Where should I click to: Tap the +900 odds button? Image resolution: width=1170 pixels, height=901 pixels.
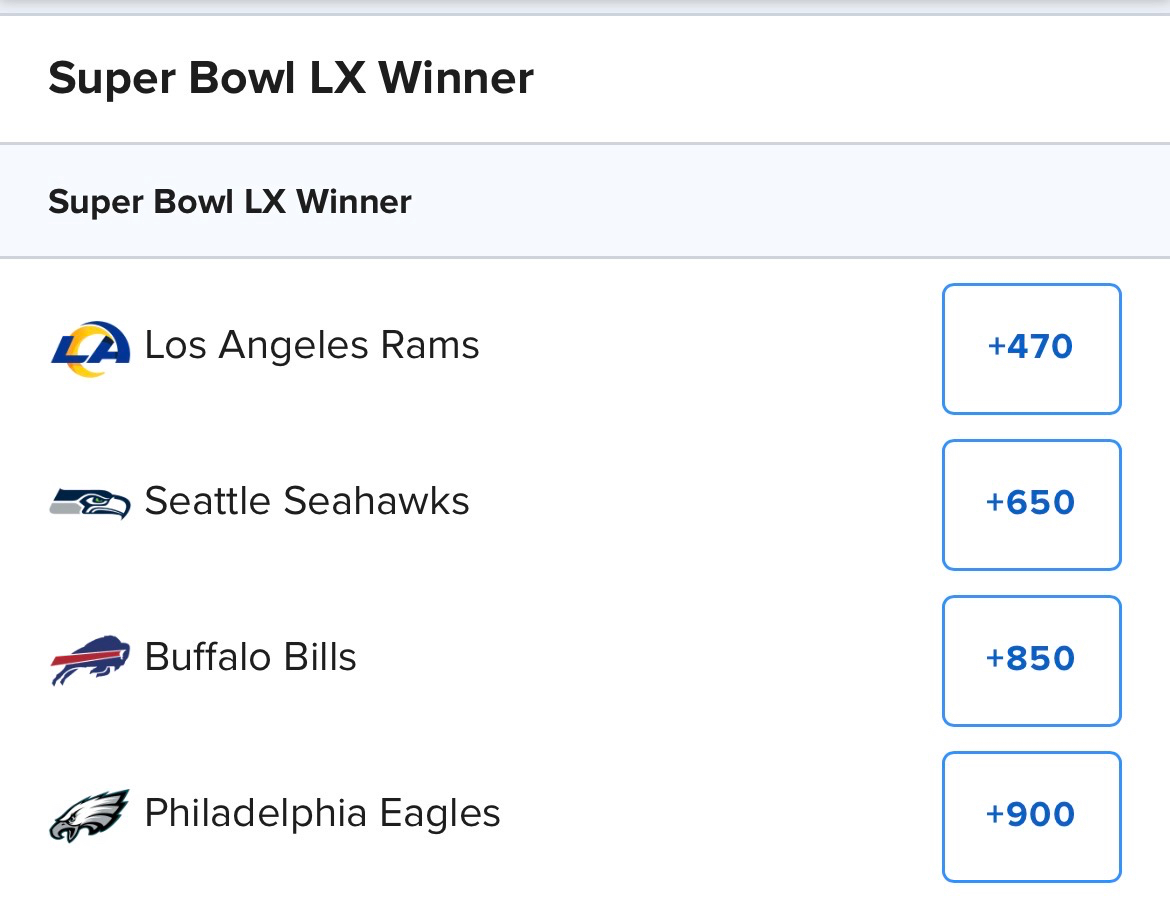point(1031,816)
